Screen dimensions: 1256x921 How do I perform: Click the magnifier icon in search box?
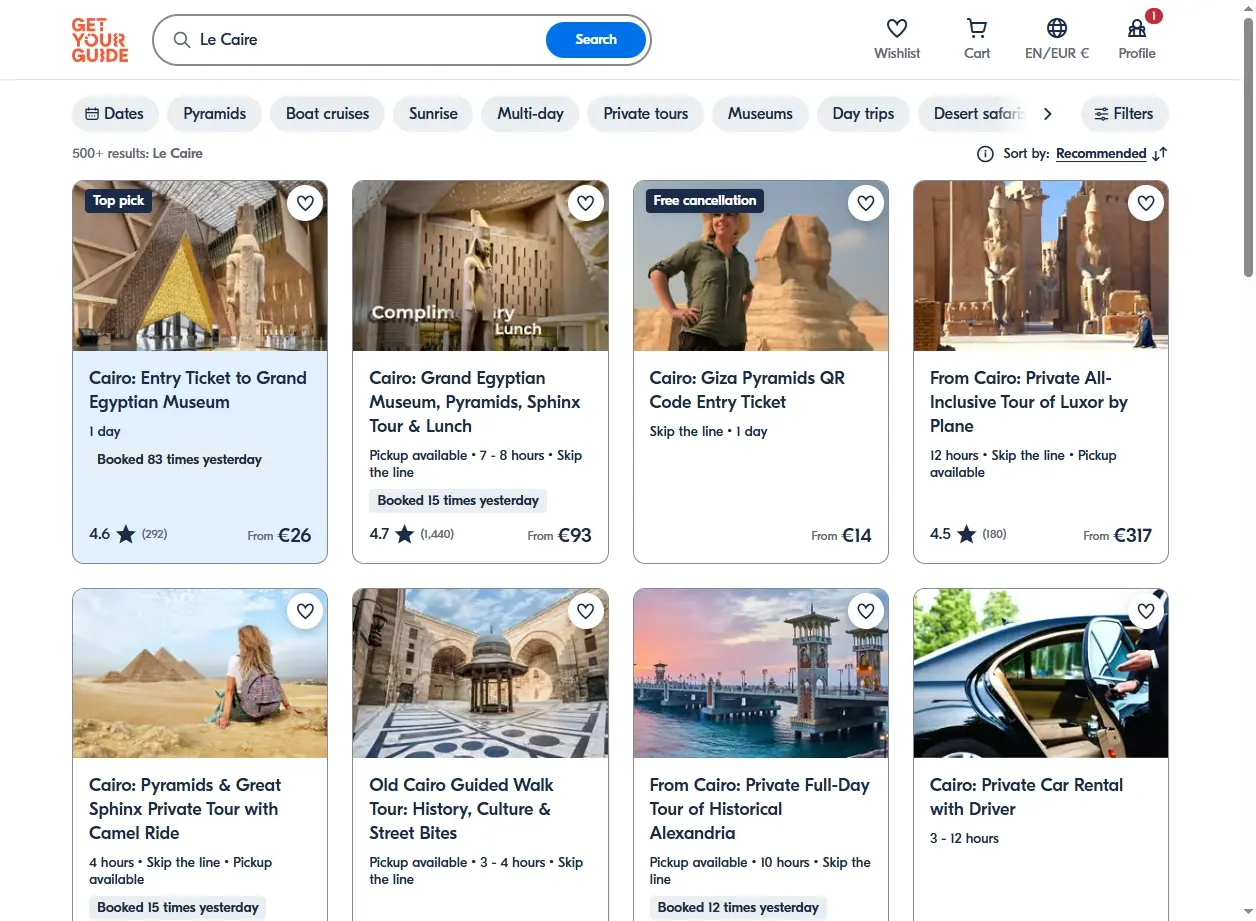182,40
